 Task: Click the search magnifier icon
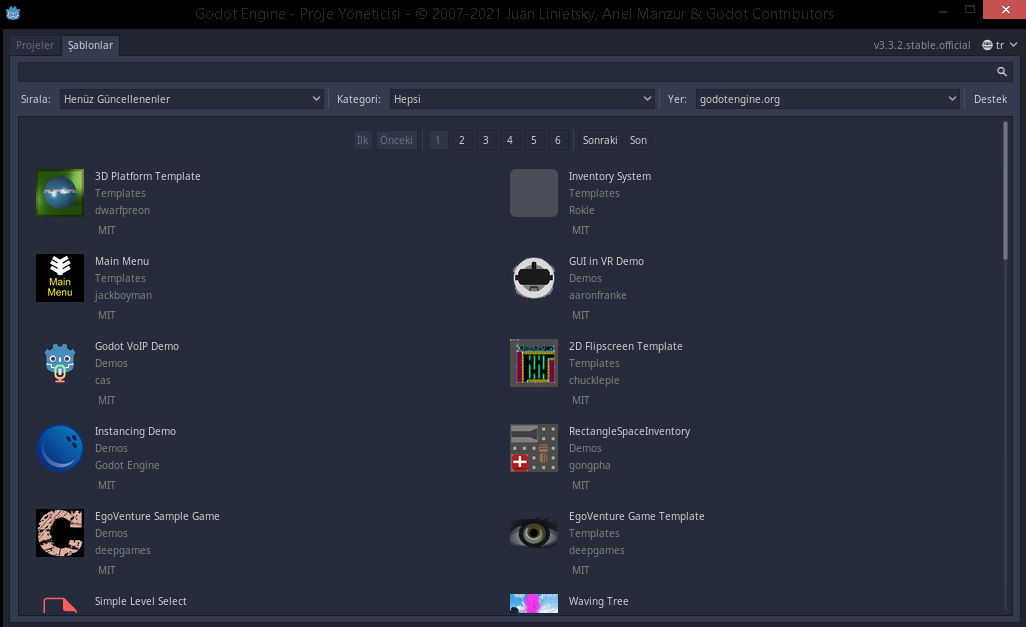click(1001, 72)
